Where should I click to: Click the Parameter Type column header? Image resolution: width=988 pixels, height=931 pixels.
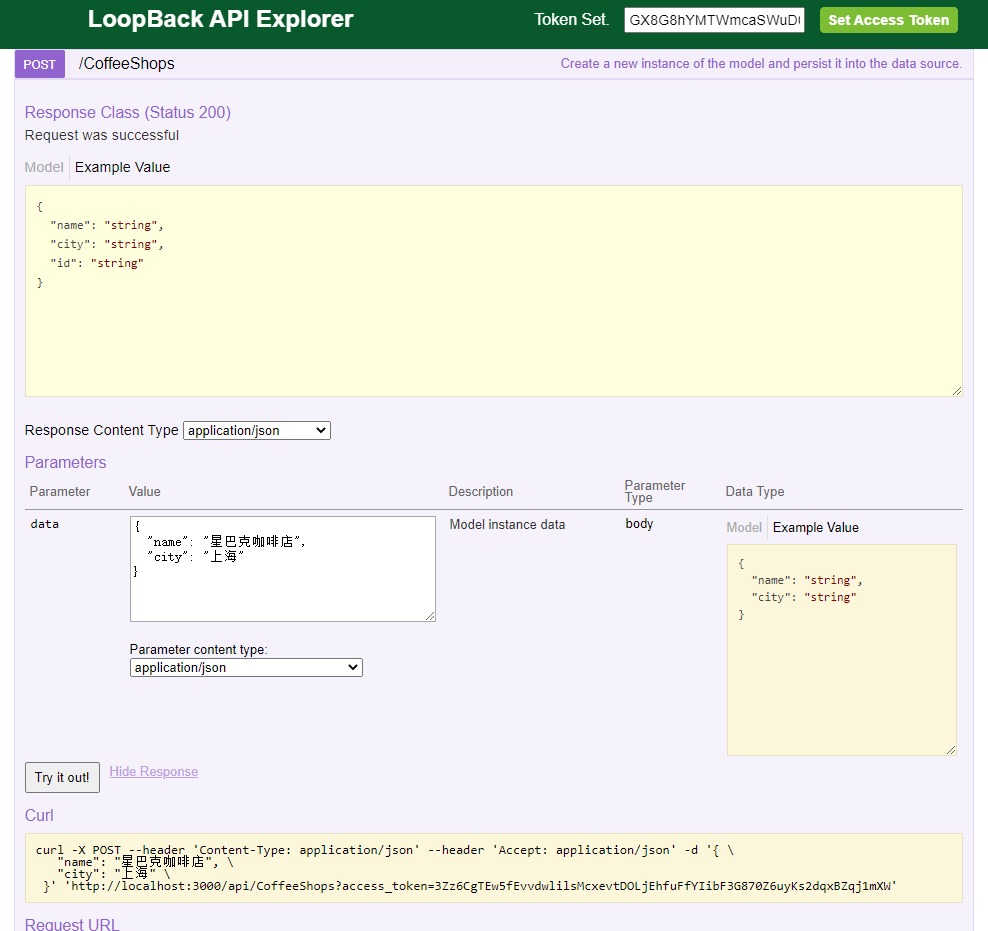[654, 491]
